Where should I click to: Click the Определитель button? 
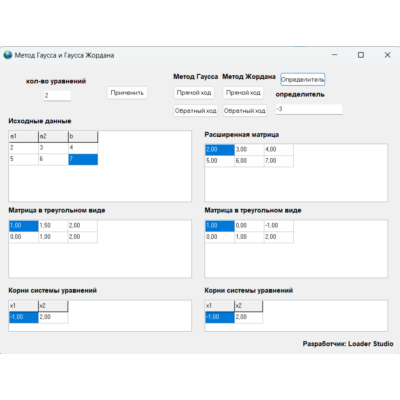[x=303, y=79]
